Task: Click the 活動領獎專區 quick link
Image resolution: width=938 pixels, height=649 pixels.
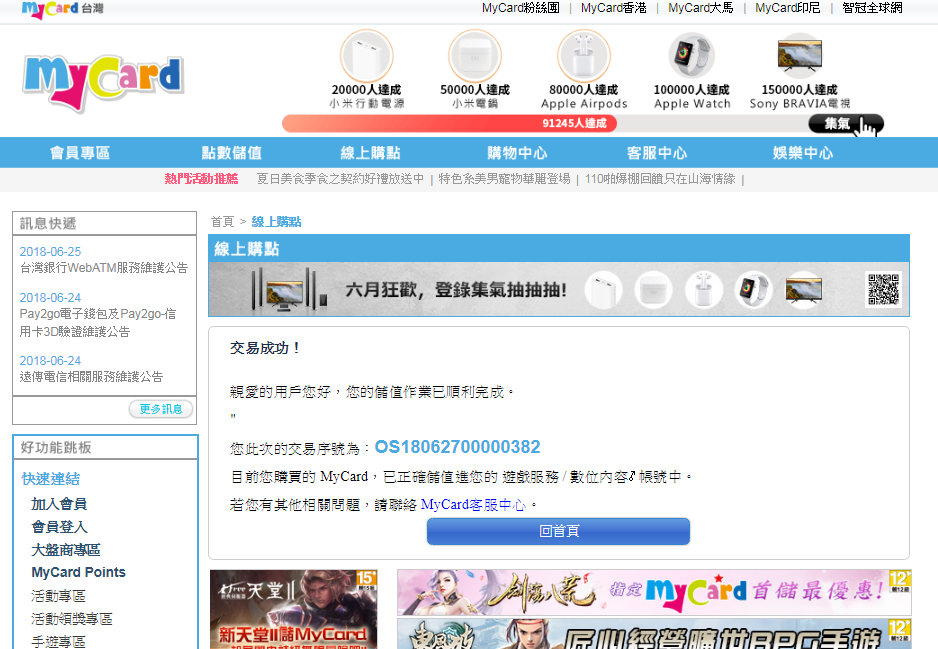Action: pos(72,619)
